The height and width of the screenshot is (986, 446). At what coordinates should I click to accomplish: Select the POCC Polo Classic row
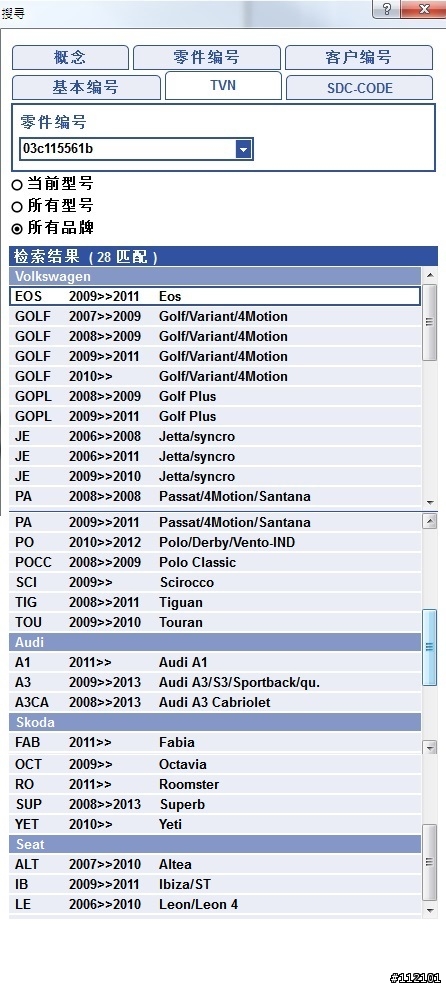215,562
